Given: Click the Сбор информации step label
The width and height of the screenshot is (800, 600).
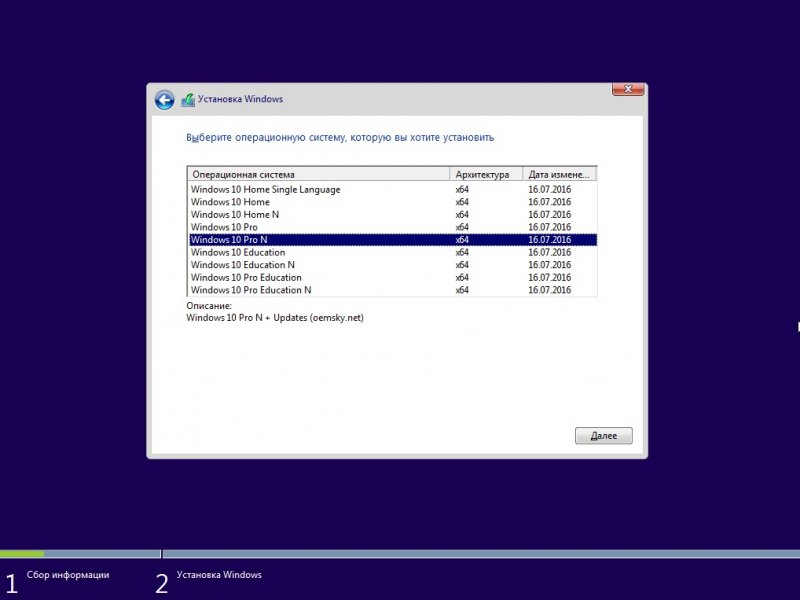Looking at the screenshot, I should [68, 574].
